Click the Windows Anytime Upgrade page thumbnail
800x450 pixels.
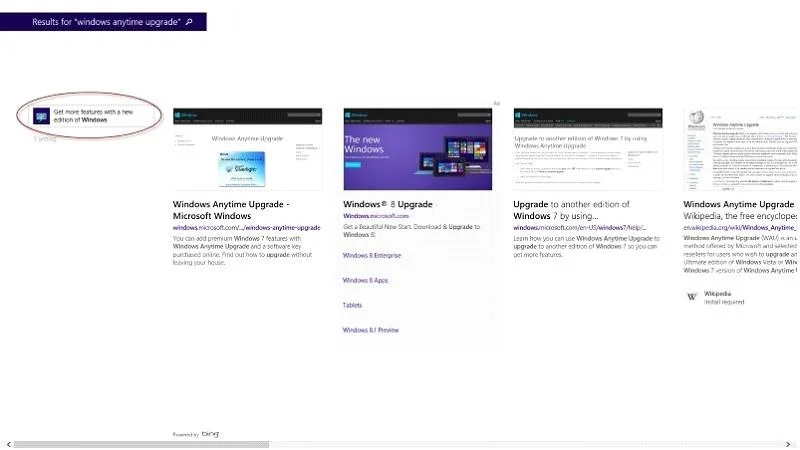247,149
